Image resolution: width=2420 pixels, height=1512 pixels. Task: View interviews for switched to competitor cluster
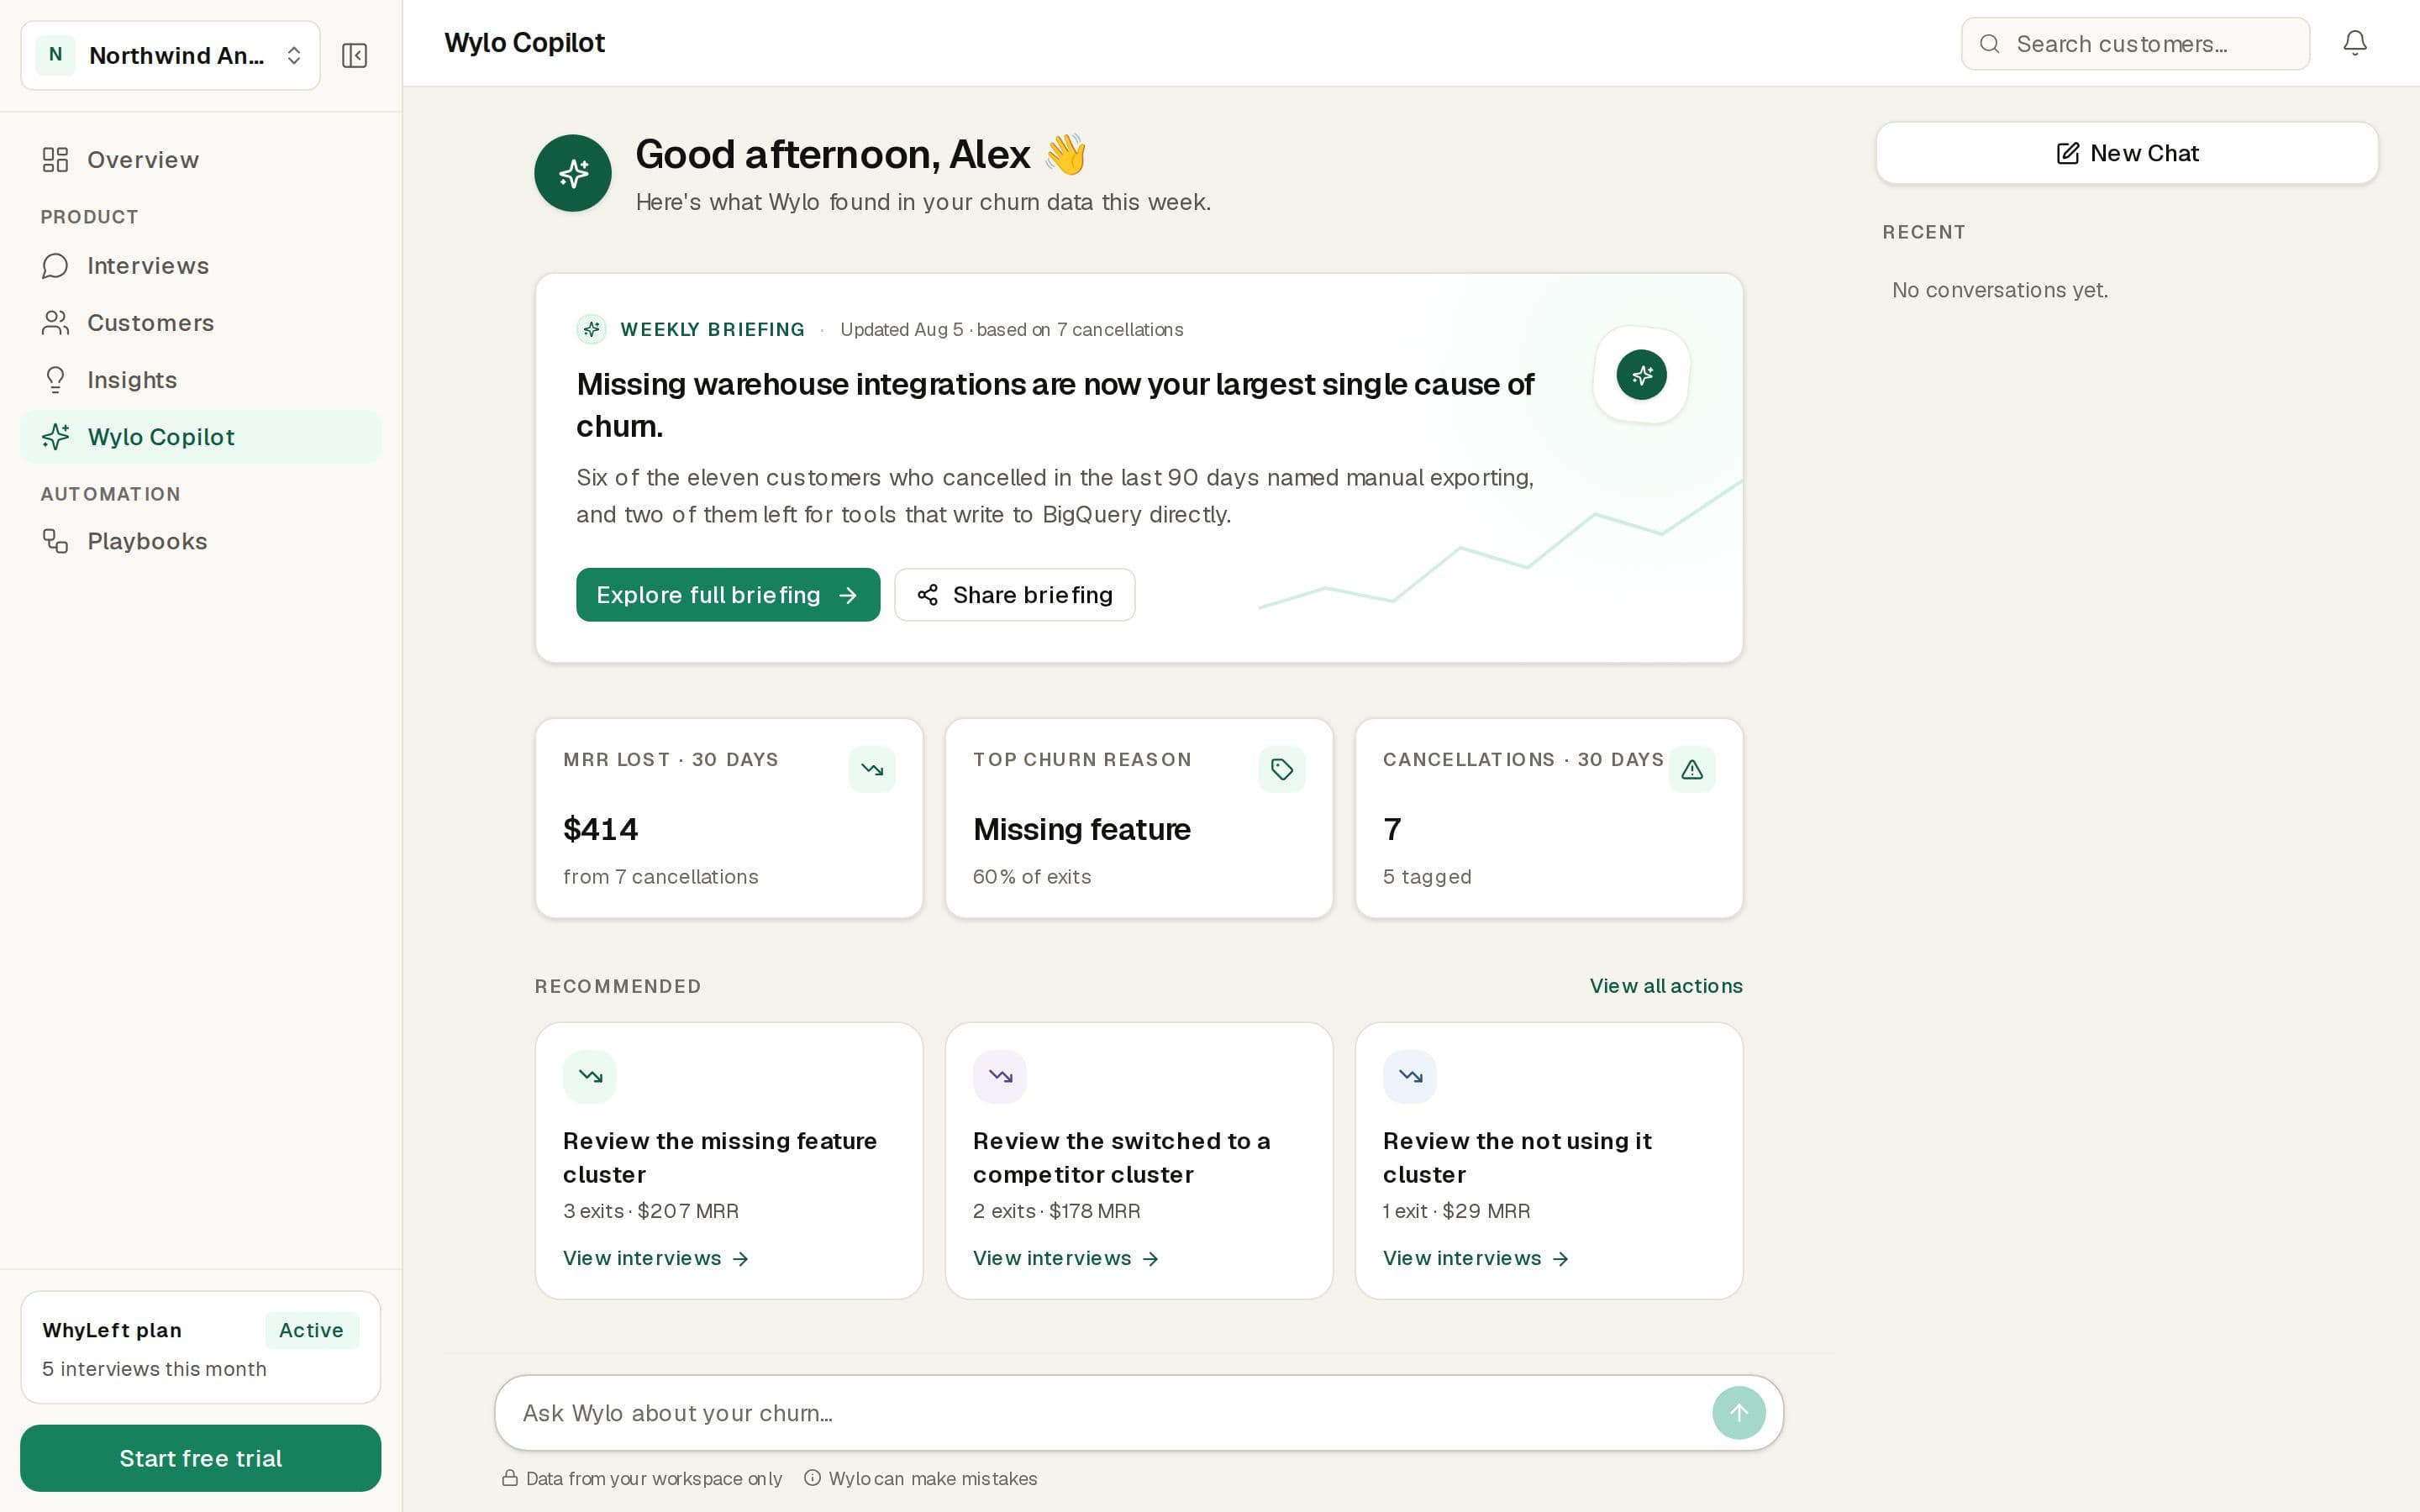coord(1066,1258)
